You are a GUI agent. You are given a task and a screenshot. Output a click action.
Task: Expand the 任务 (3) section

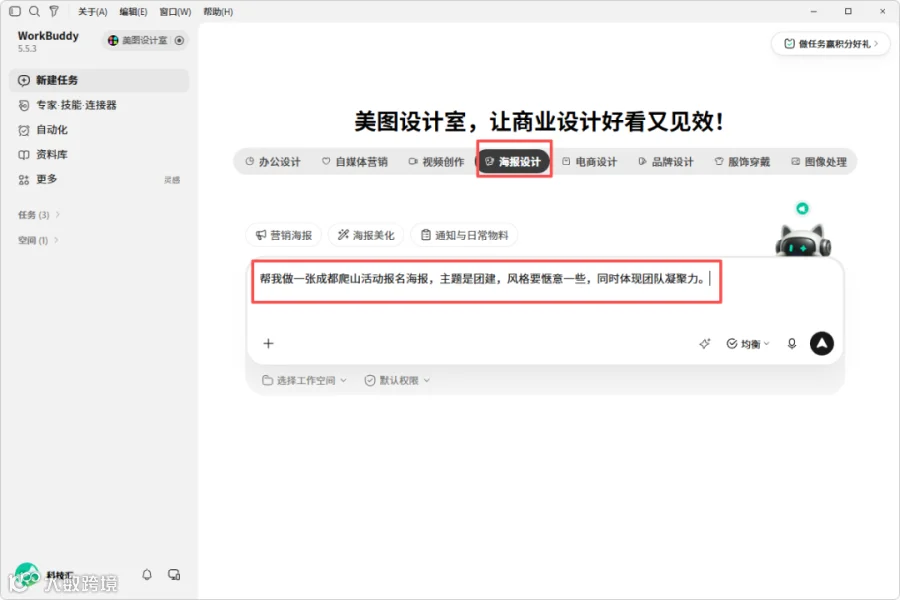39,215
